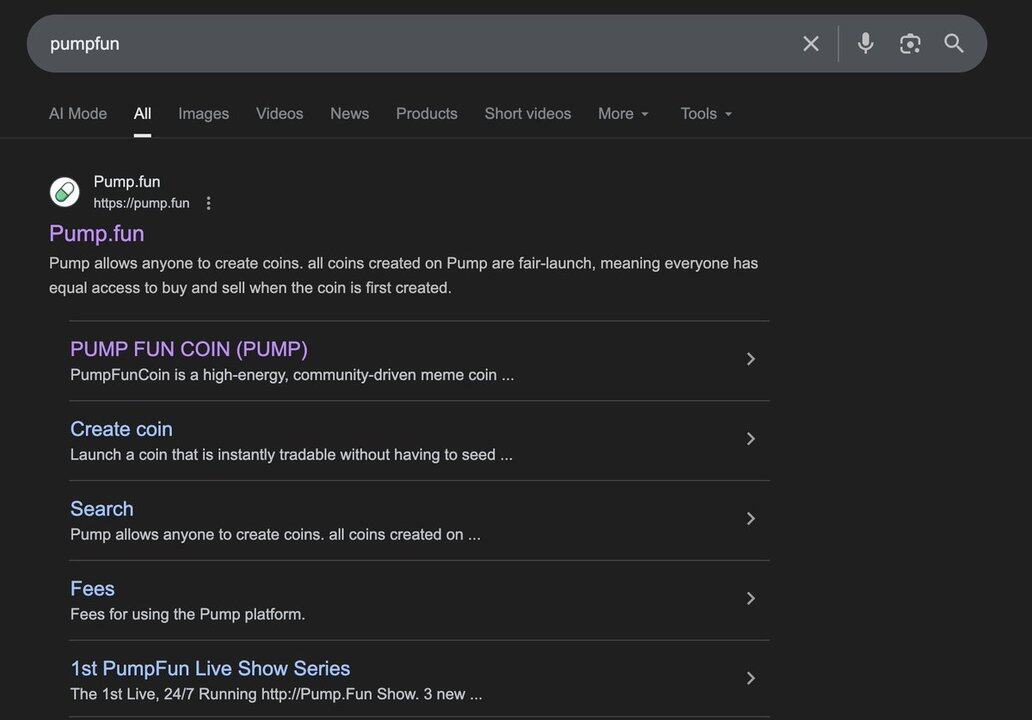Viewport: 1032px width, 720px height.
Task: Start voice search with microphone icon
Action: pyautogui.click(x=865, y=43)
